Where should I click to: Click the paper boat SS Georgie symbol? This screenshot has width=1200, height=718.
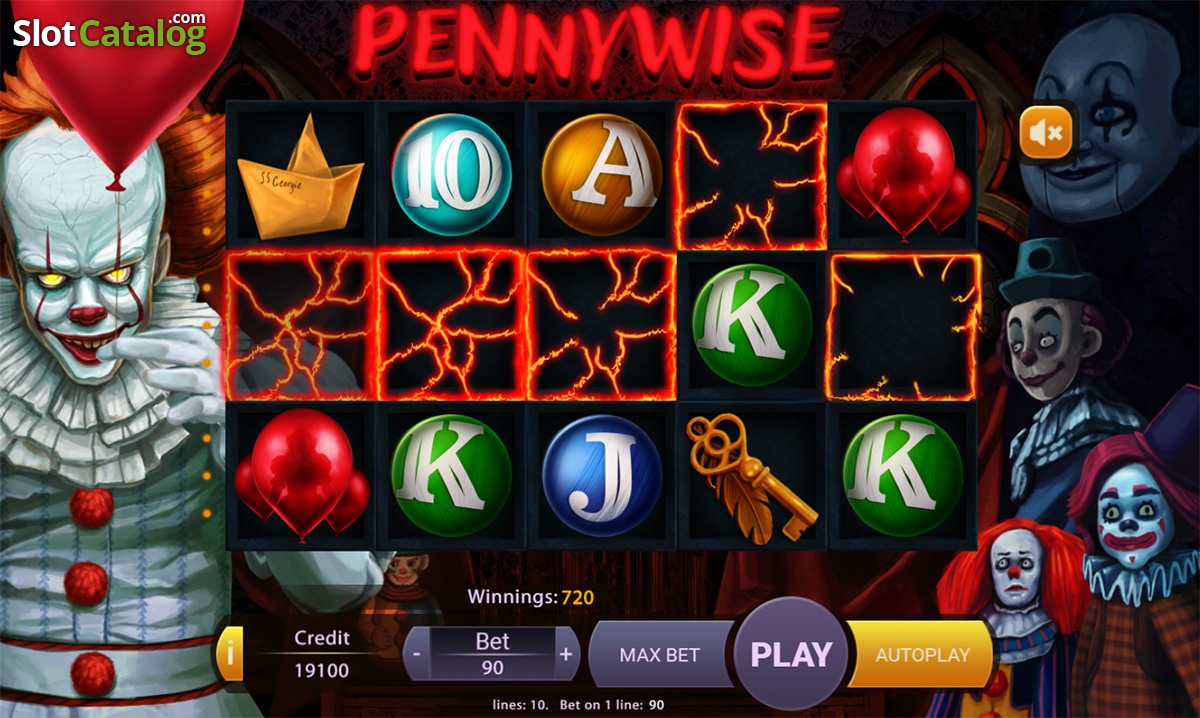click(x=301, y=177)
